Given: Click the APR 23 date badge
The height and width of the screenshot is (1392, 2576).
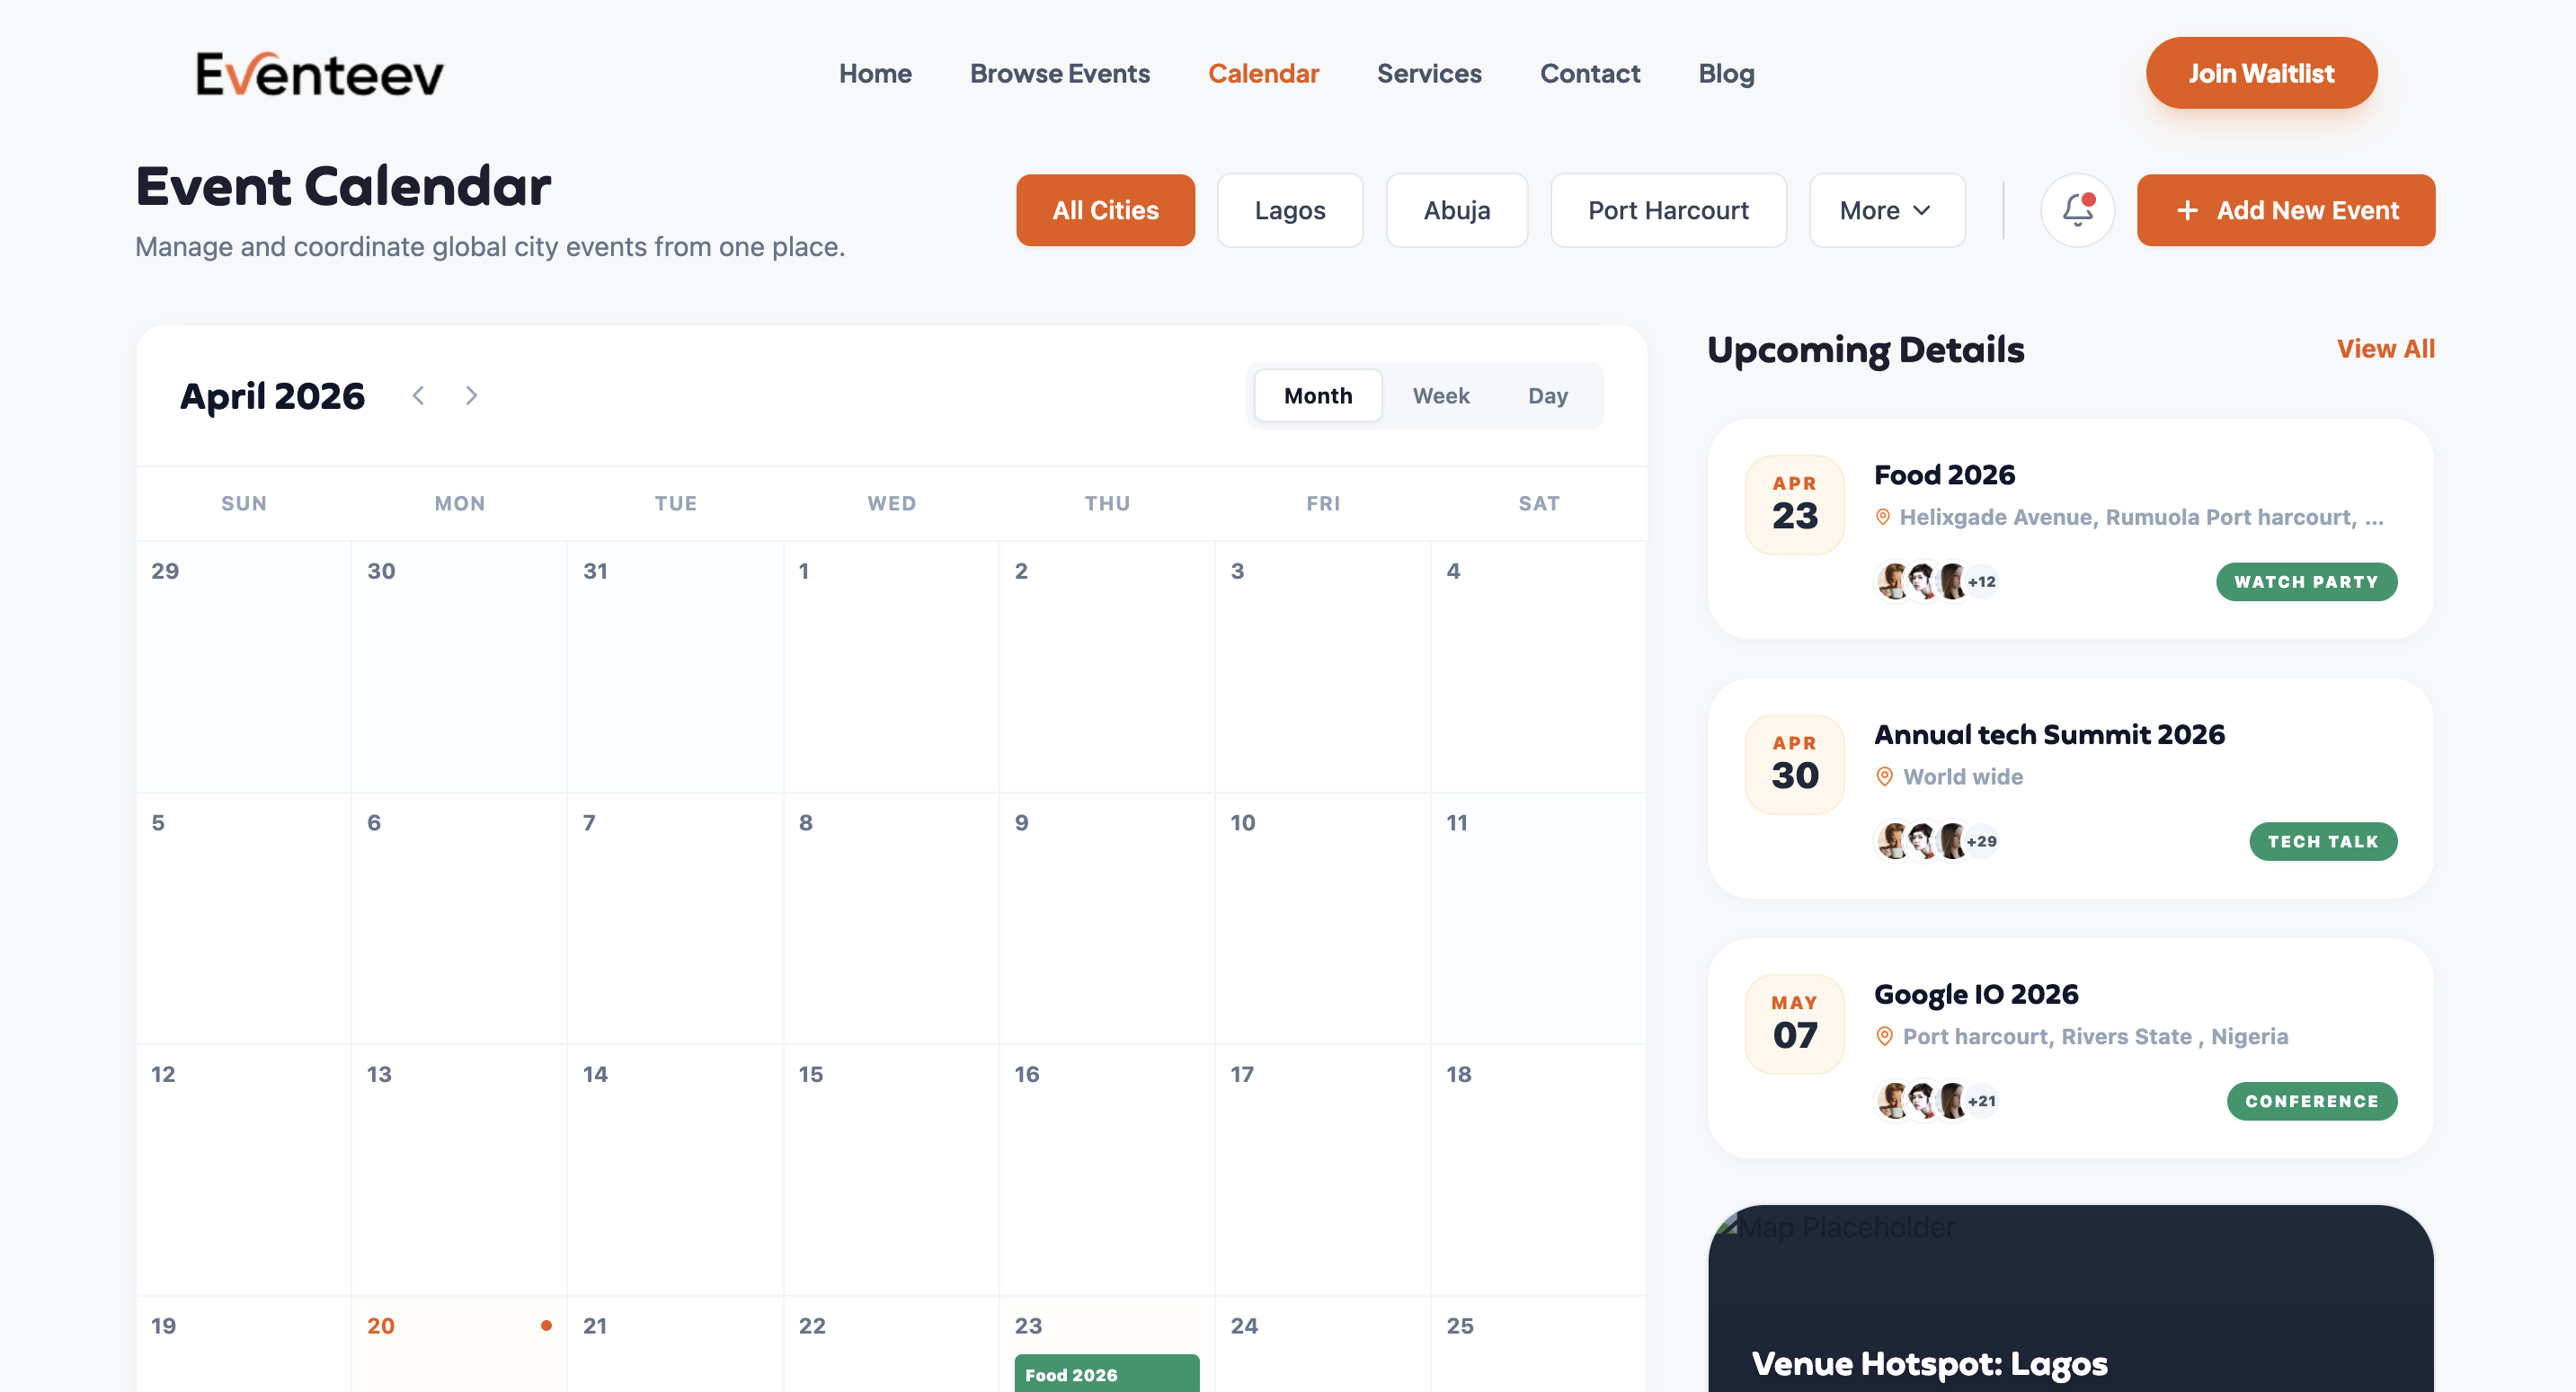Looking at the screenshot, I should [1794, 504].
